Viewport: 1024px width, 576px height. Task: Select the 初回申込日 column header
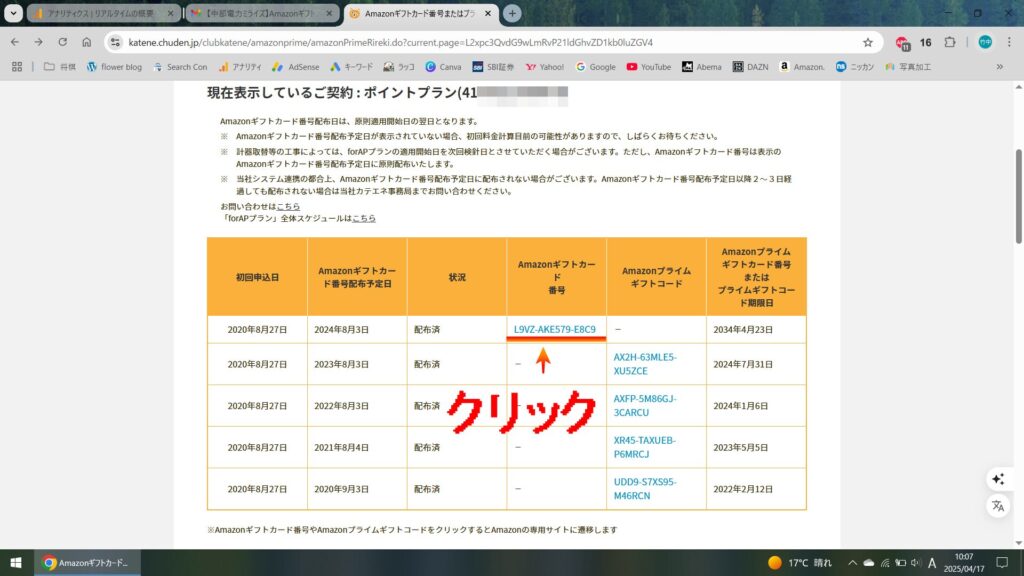257,277
